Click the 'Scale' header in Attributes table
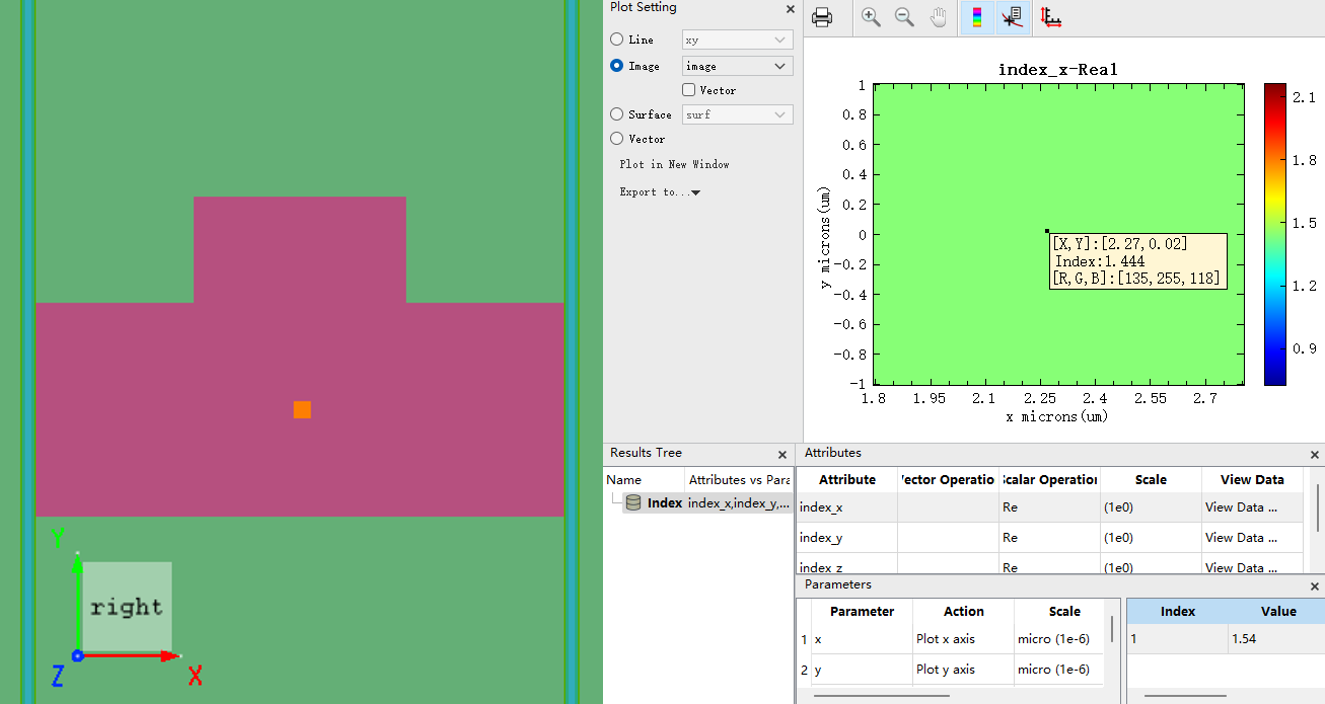Image resolution: width=1325 pixels, height=704 pixels. point(1151,480)
